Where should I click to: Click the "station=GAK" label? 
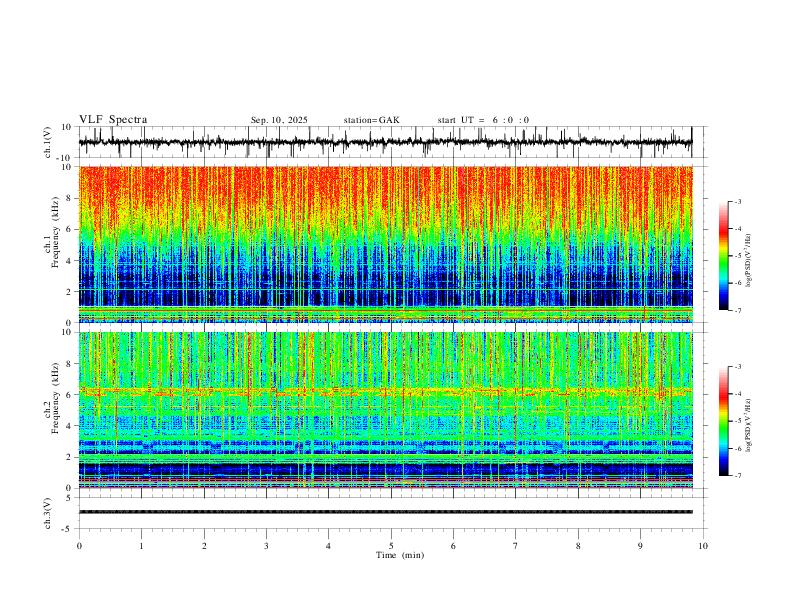point(371,120)
